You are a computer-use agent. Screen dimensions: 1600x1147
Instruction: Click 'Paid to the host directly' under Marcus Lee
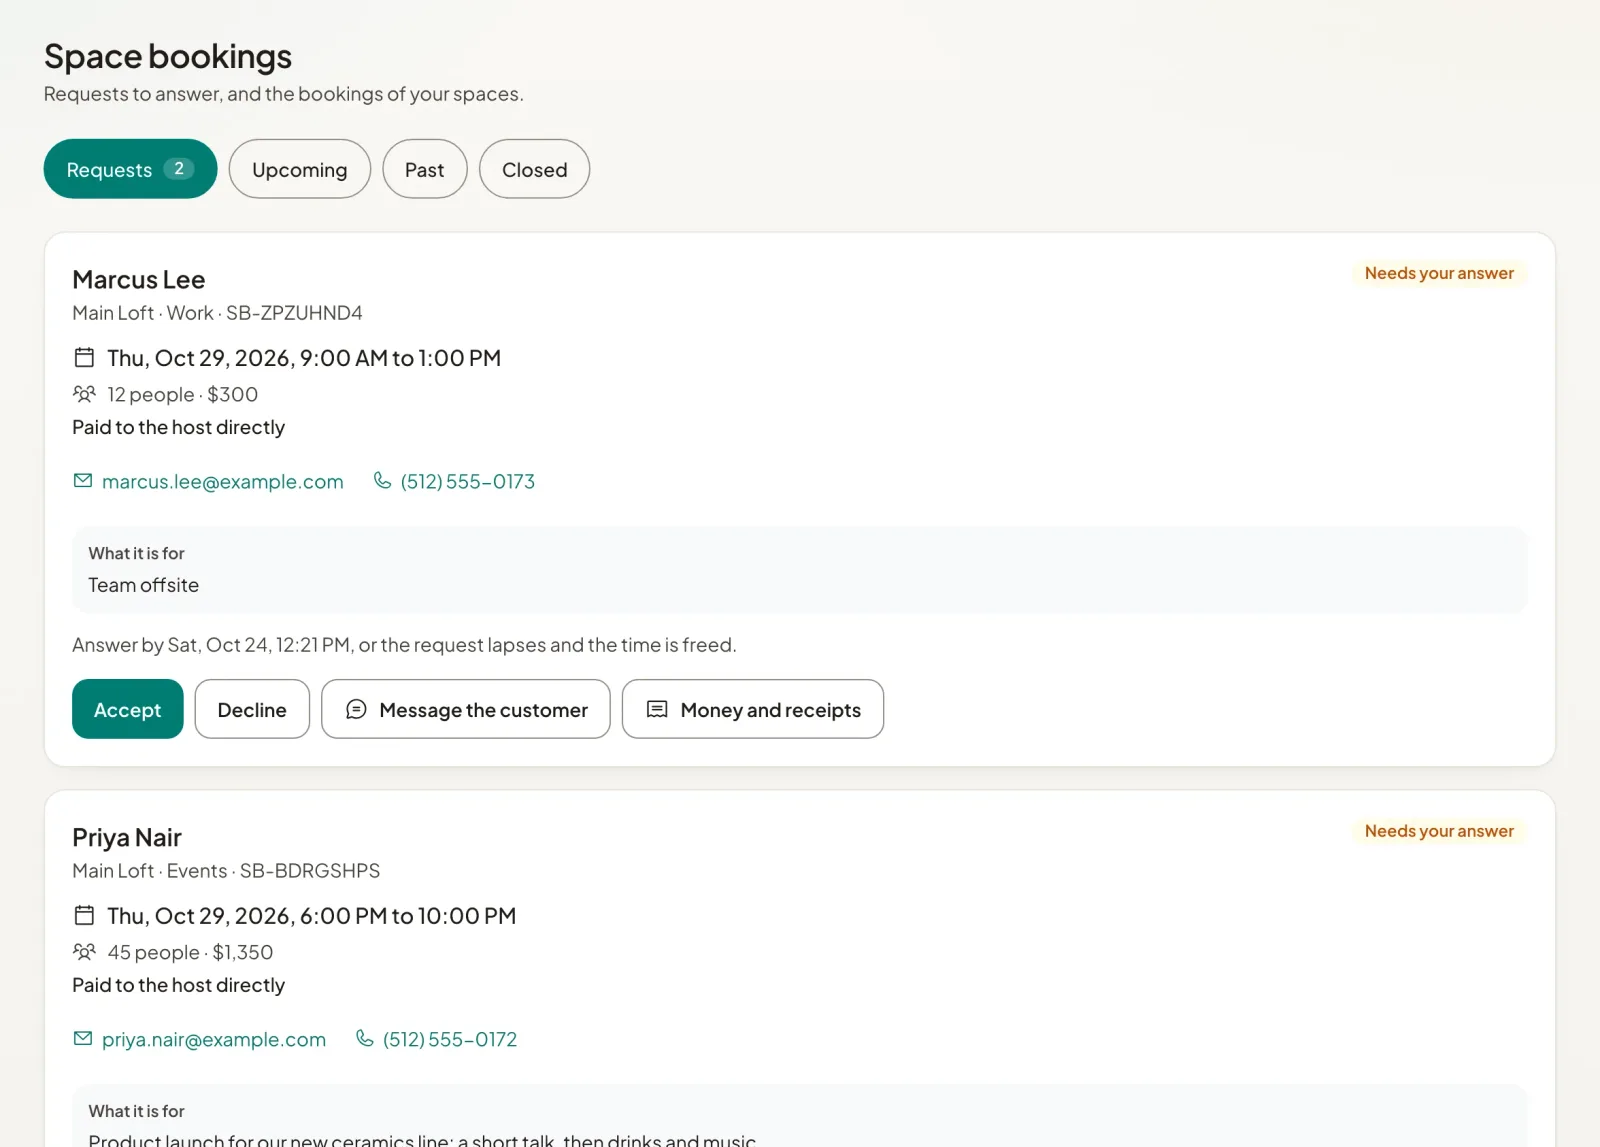point(179,428)
